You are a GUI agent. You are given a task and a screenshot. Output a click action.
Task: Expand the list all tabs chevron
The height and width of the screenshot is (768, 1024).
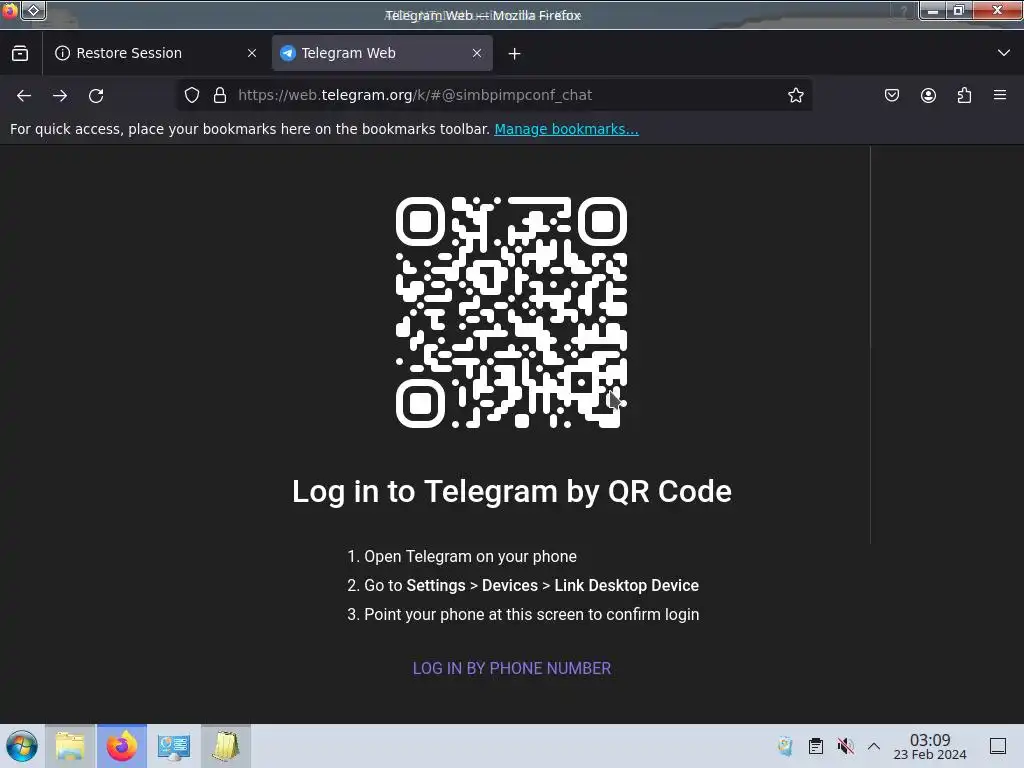pos(1004,53)
